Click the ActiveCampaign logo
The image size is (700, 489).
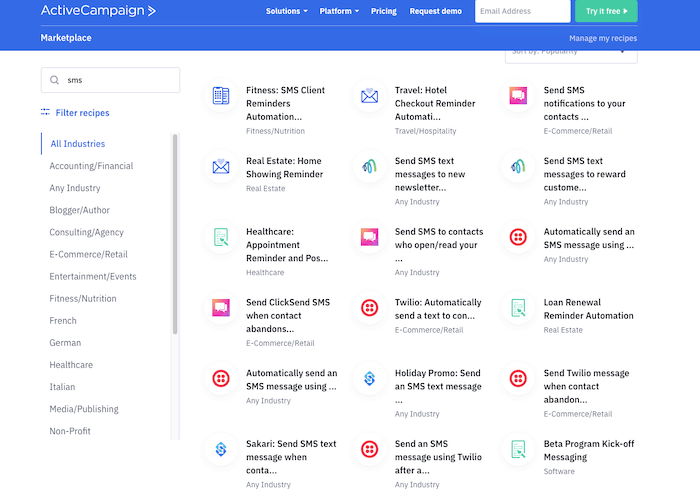98,11
